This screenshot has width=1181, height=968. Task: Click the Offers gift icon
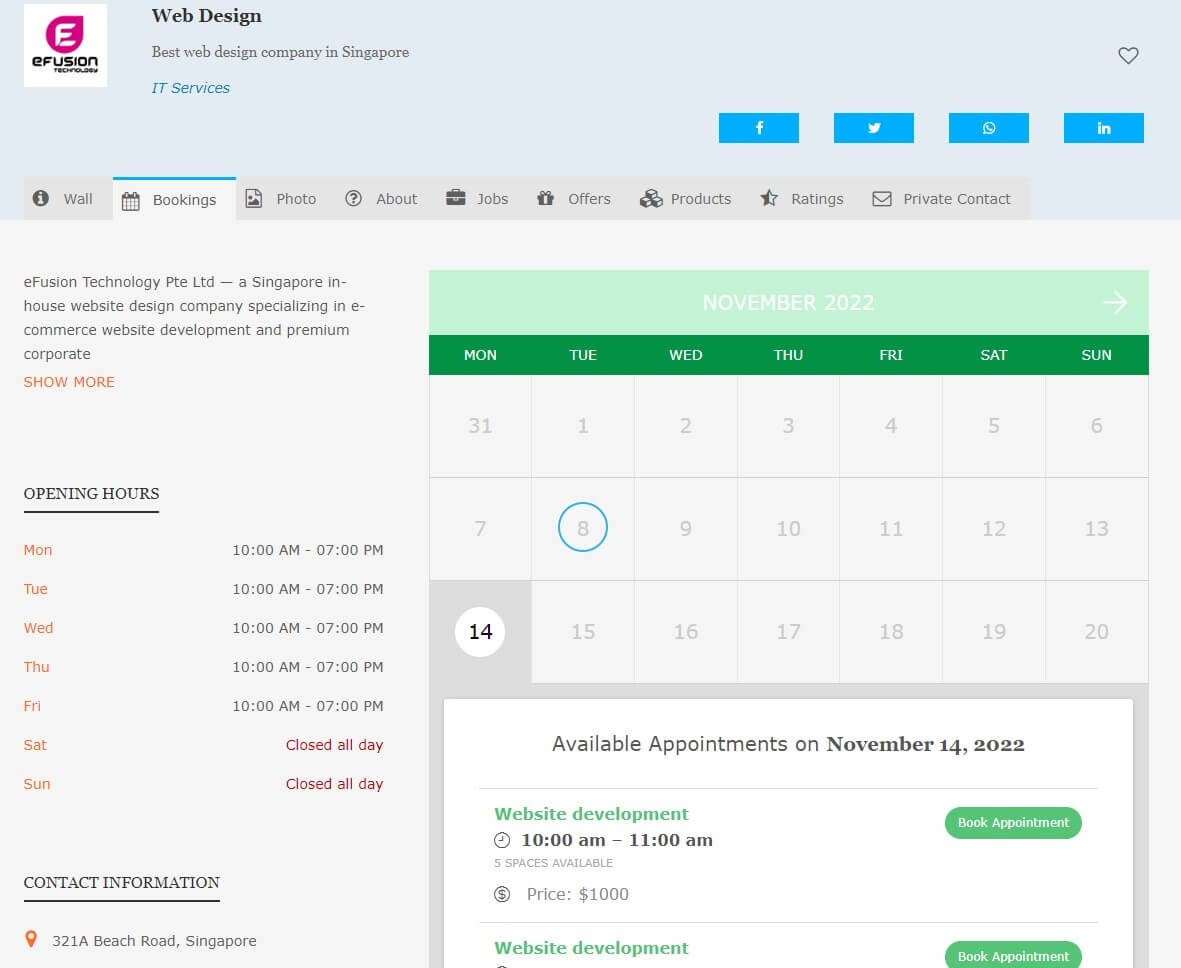click(x=545, y=198)
